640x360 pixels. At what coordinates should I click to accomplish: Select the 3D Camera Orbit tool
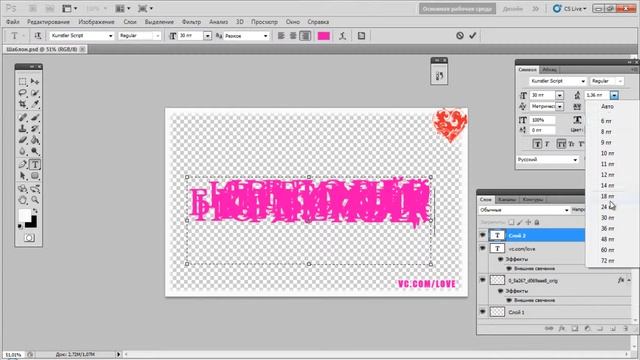35,189
